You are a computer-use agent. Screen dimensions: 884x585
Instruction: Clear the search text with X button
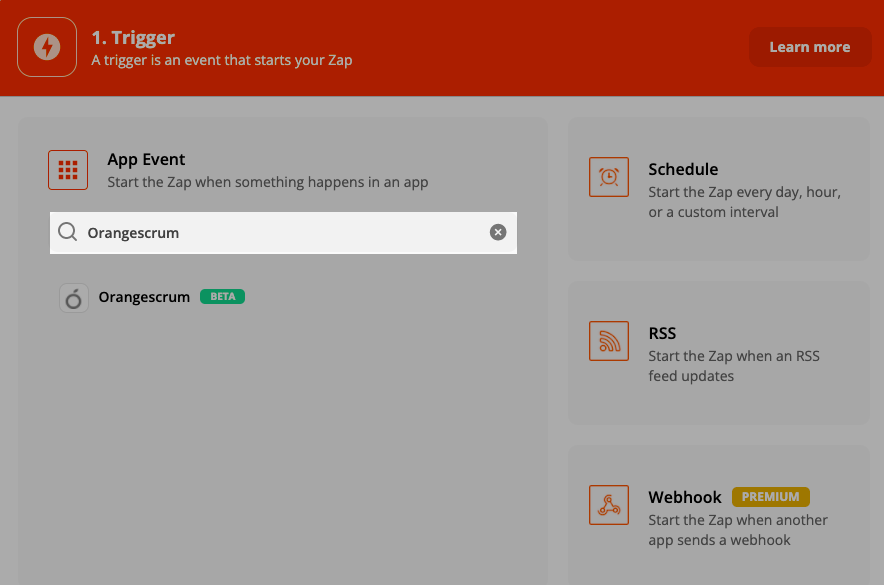tap(498, 232)
